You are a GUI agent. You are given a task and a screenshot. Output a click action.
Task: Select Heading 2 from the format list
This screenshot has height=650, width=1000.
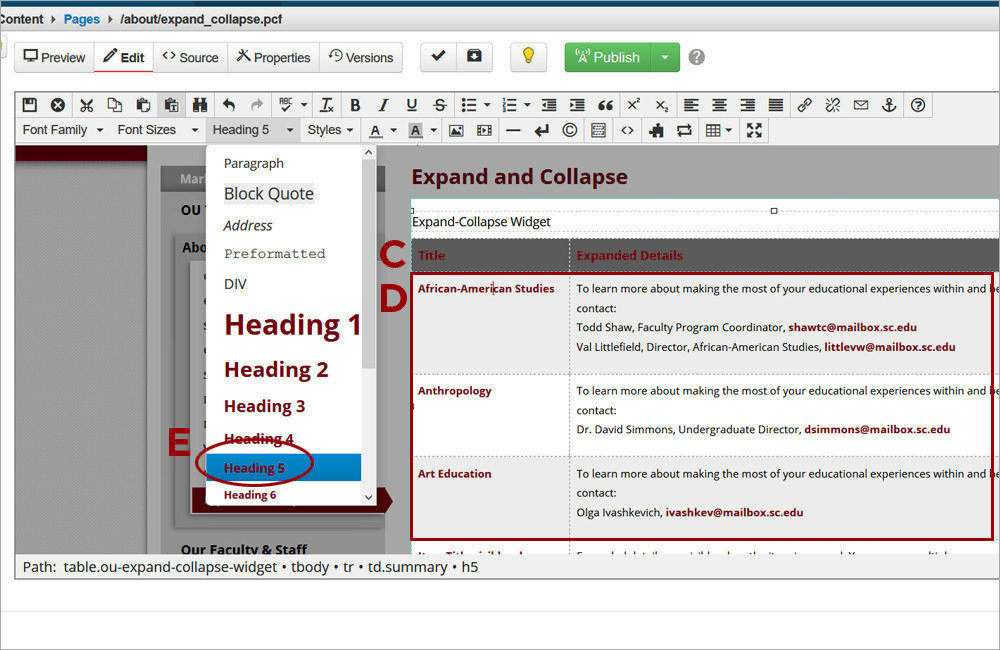pyautogui.click(x=276, y=370)
